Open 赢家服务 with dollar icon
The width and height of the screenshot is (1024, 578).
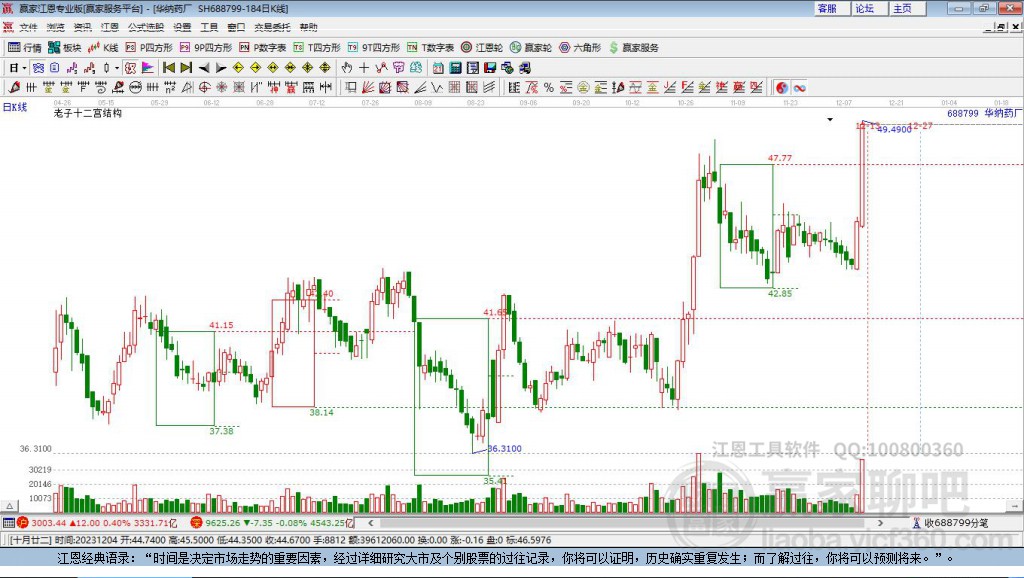coord(633,48)
